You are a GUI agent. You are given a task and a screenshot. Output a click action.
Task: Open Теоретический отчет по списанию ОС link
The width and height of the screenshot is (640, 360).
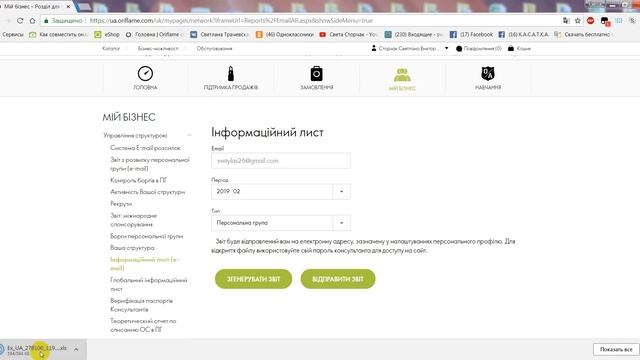[x=143, y=325]
